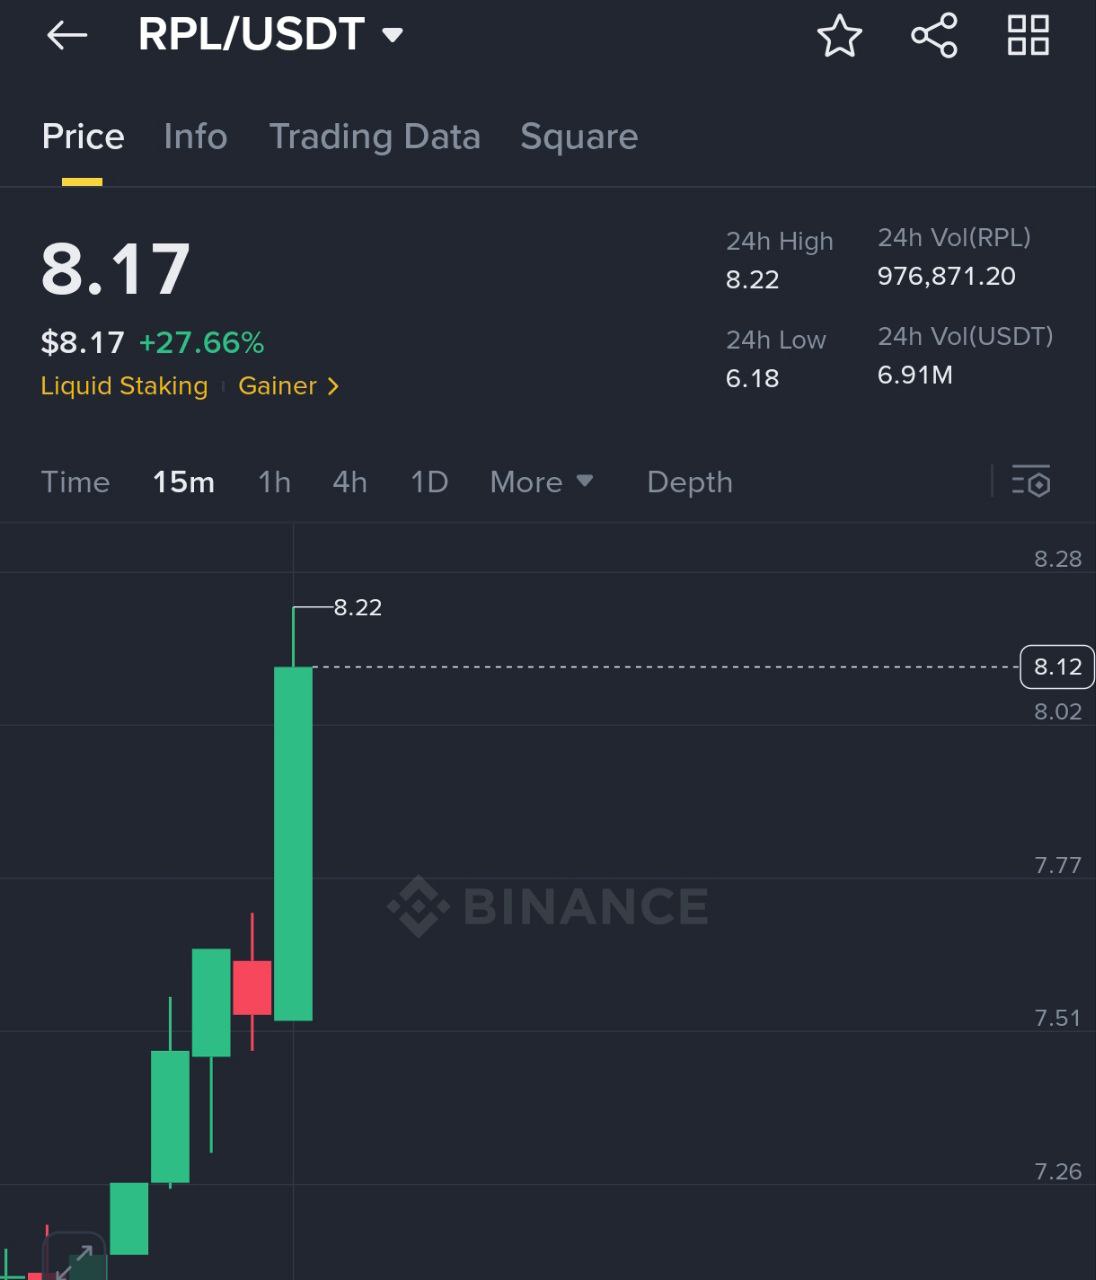Image resolution: width=1096 pixels, height=1280 pixels.
Task: Tap the 8.12 current price marker
Action: coord(1057,667)
